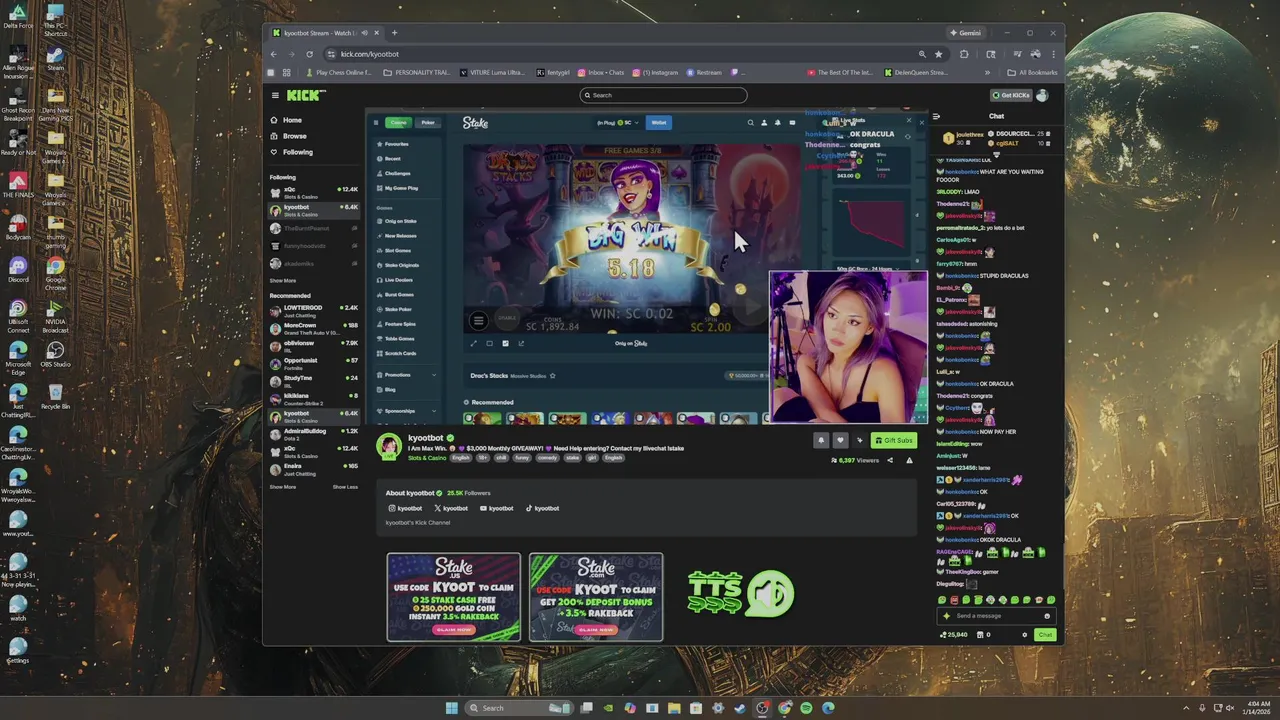Click the Gift Subs button
Viewport: 1280px width, 720px height.
(x=893, y=440)
